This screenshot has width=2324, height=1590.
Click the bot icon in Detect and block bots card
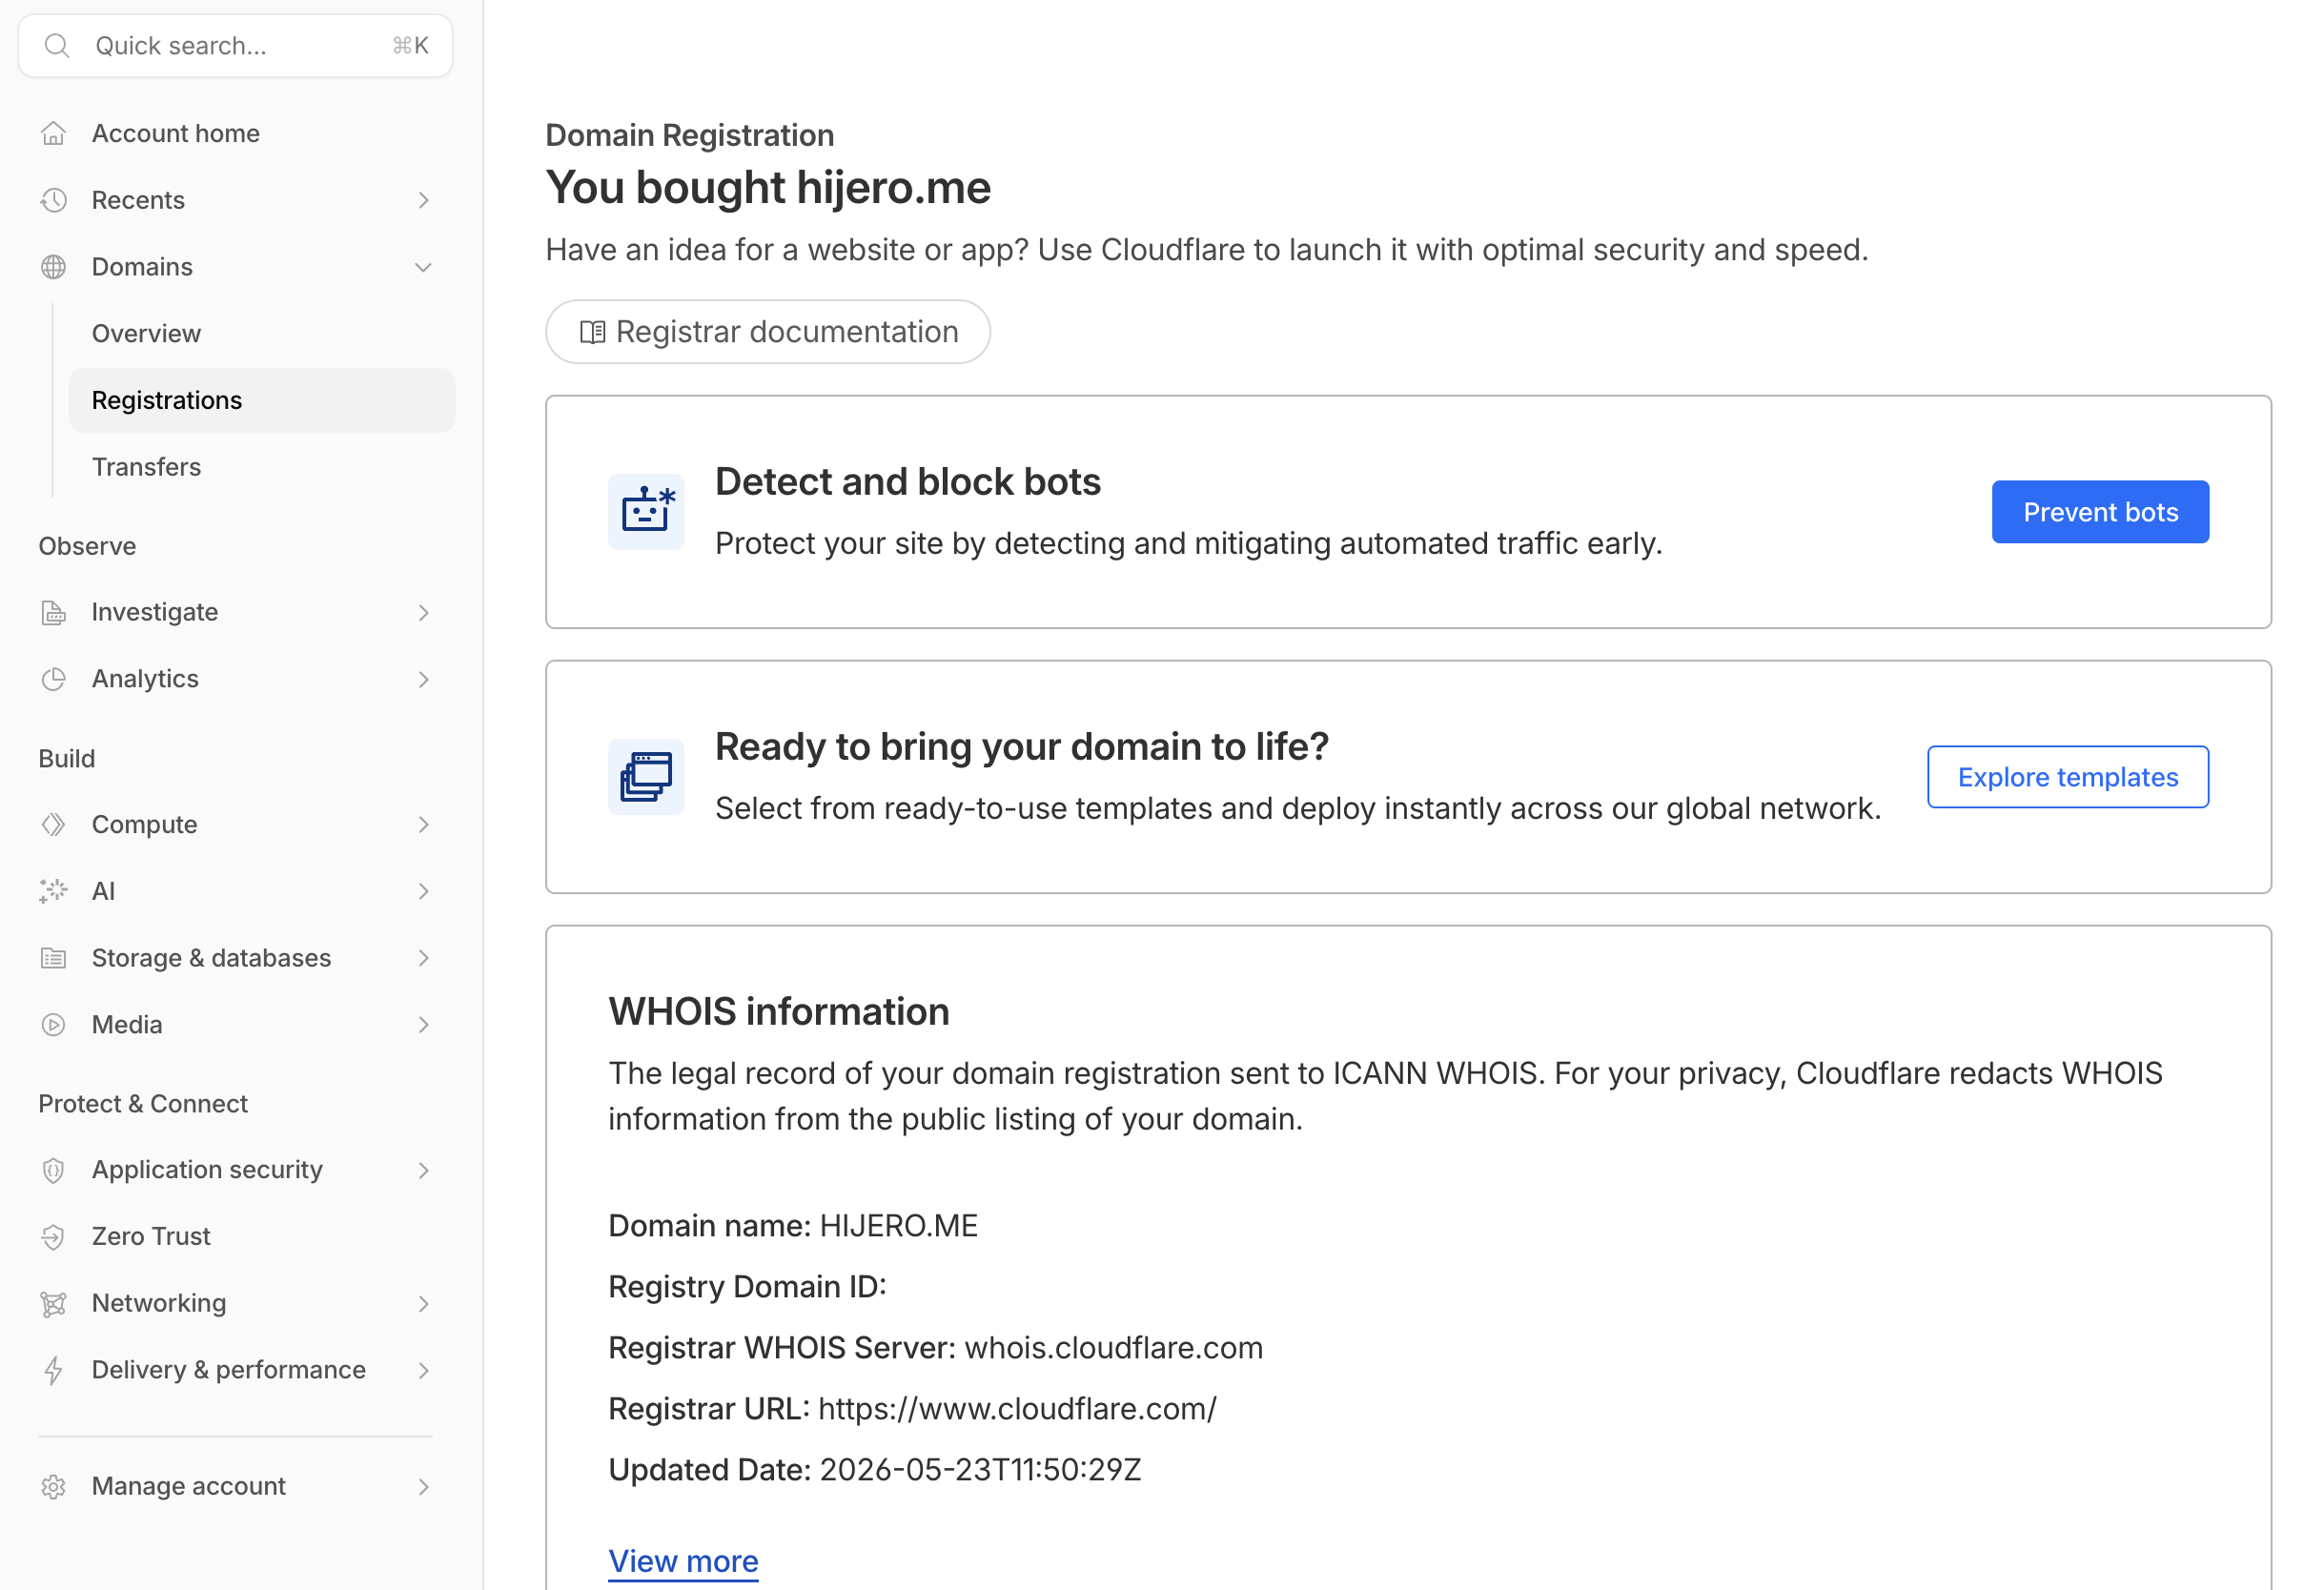coord(646,512)
